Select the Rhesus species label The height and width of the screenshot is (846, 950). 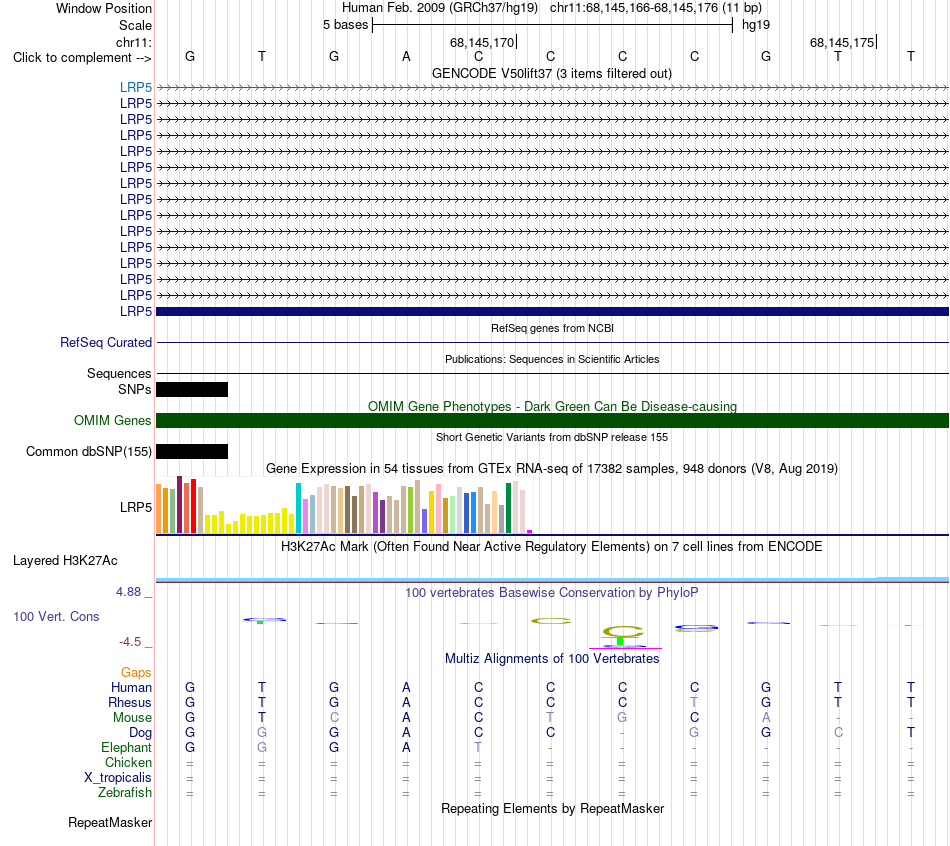pyautogui.click(x=130, y=702)
